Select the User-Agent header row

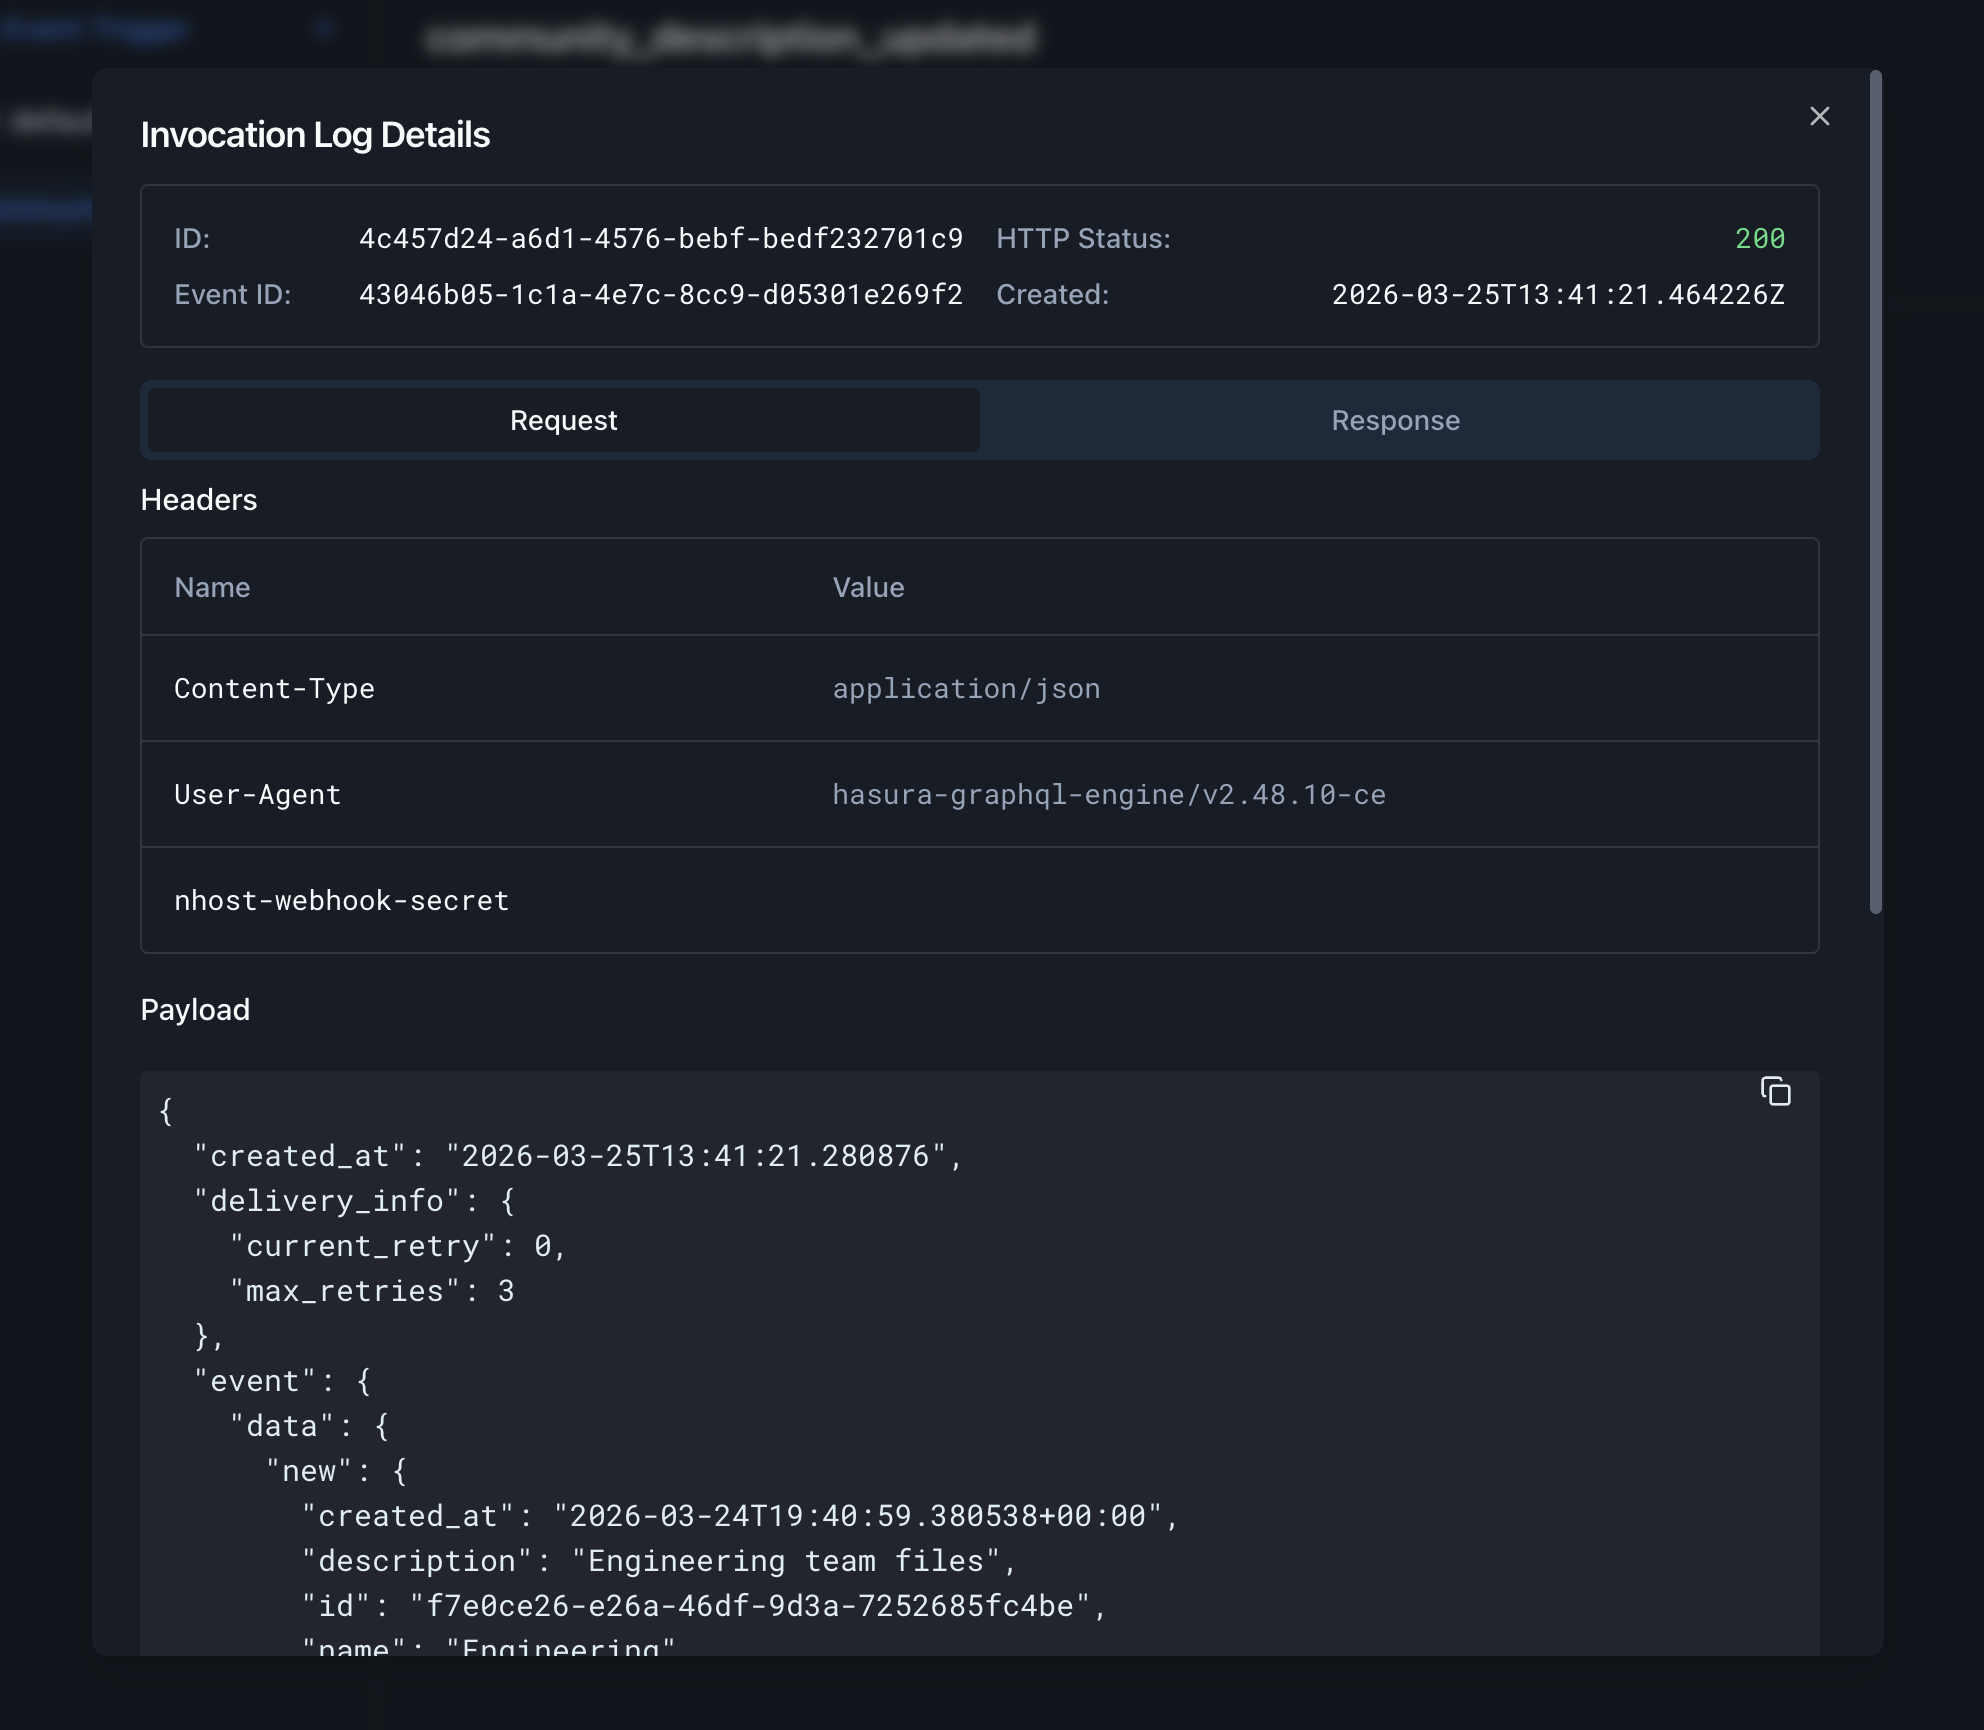[257, 795]
